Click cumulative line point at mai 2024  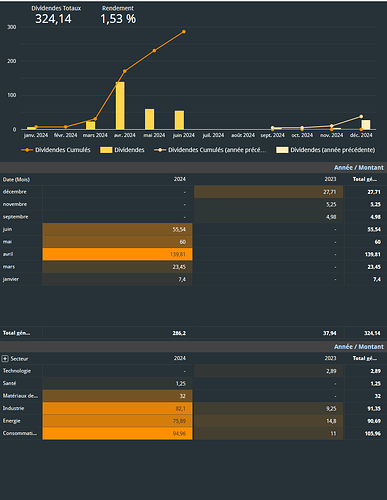(x=154, y=51)
